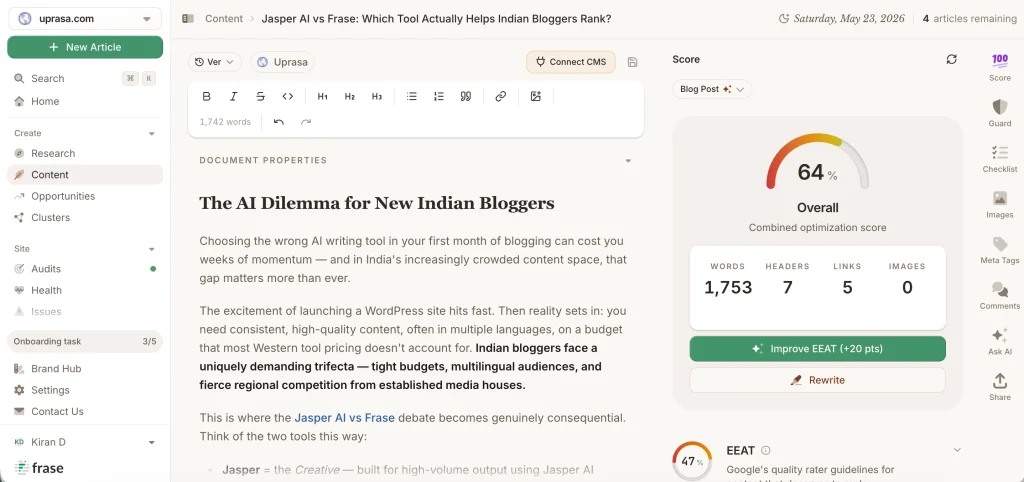The height and width of the screenshot is (482, 1024).
Task: Open the Ask AI panel
Action: (x=1000, y=342)
